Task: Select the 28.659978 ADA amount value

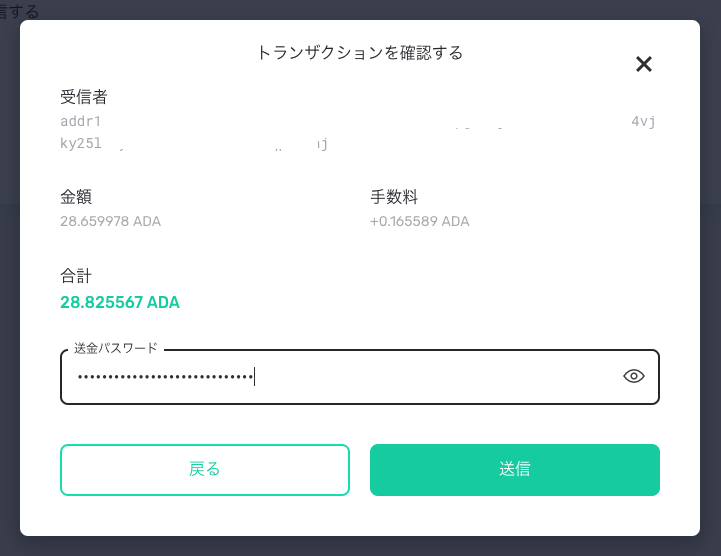Action: click(110, 221)
